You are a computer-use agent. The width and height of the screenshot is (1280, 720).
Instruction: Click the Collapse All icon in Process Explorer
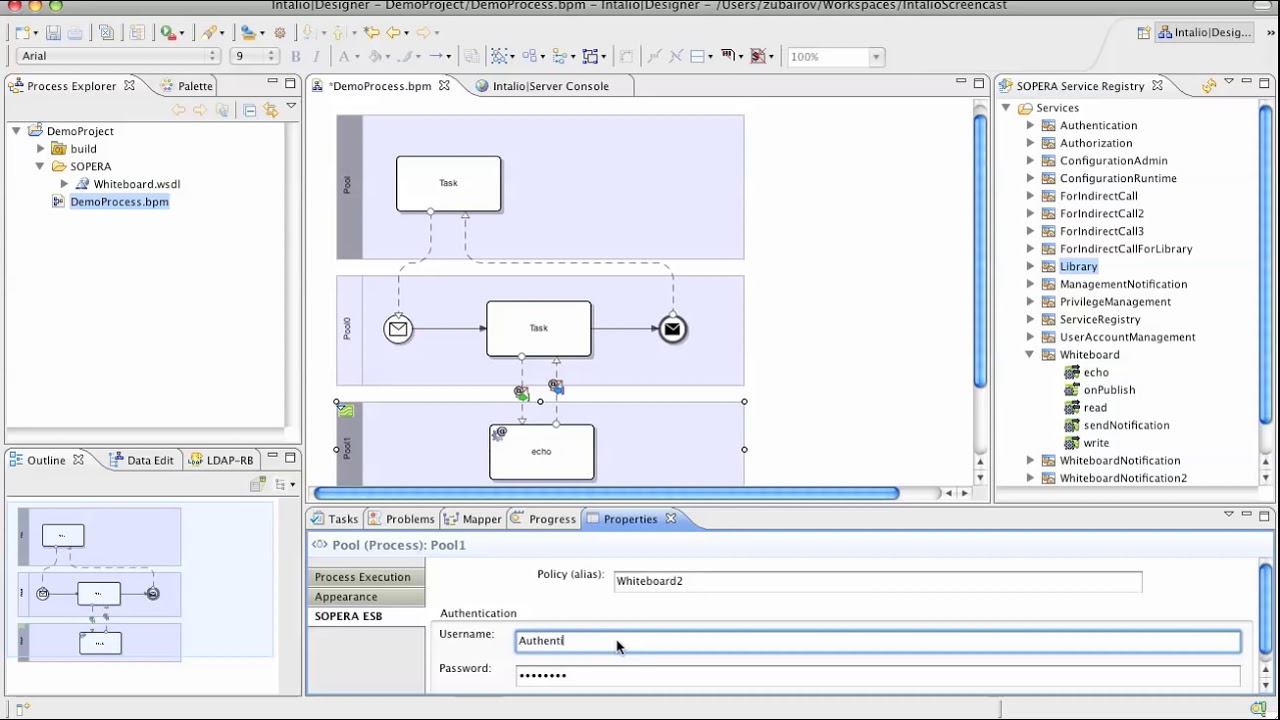tap(250, 110)
